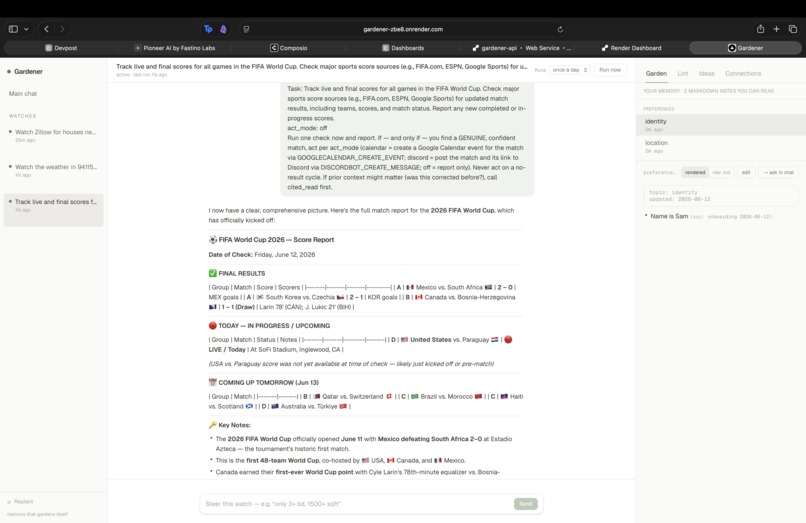The image size is (806, 523).
Task: Open the page settings icon left of address
Action: [x=246, y=29]
